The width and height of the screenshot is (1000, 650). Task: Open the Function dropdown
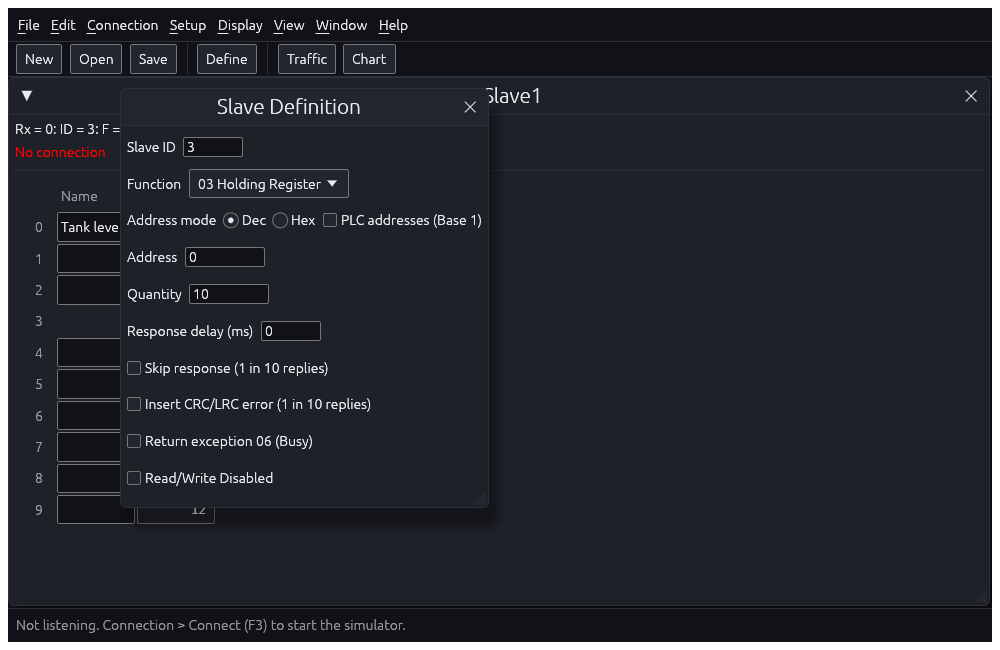click(x=268, y=184)
